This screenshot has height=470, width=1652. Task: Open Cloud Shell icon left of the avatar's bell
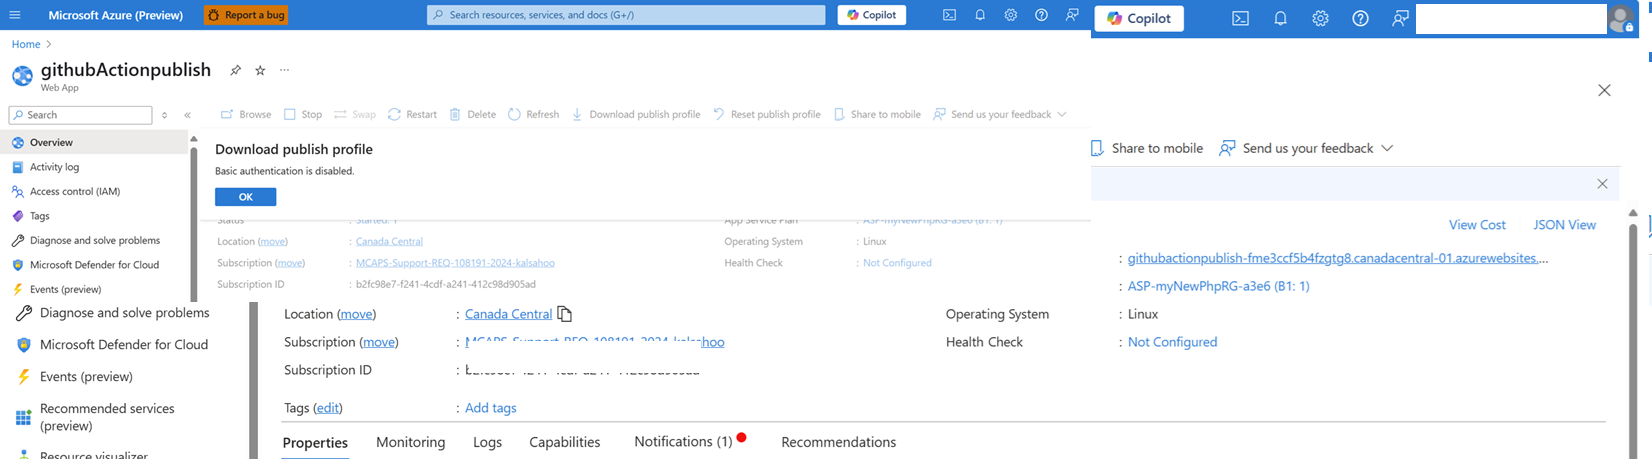pos(1240,18)
